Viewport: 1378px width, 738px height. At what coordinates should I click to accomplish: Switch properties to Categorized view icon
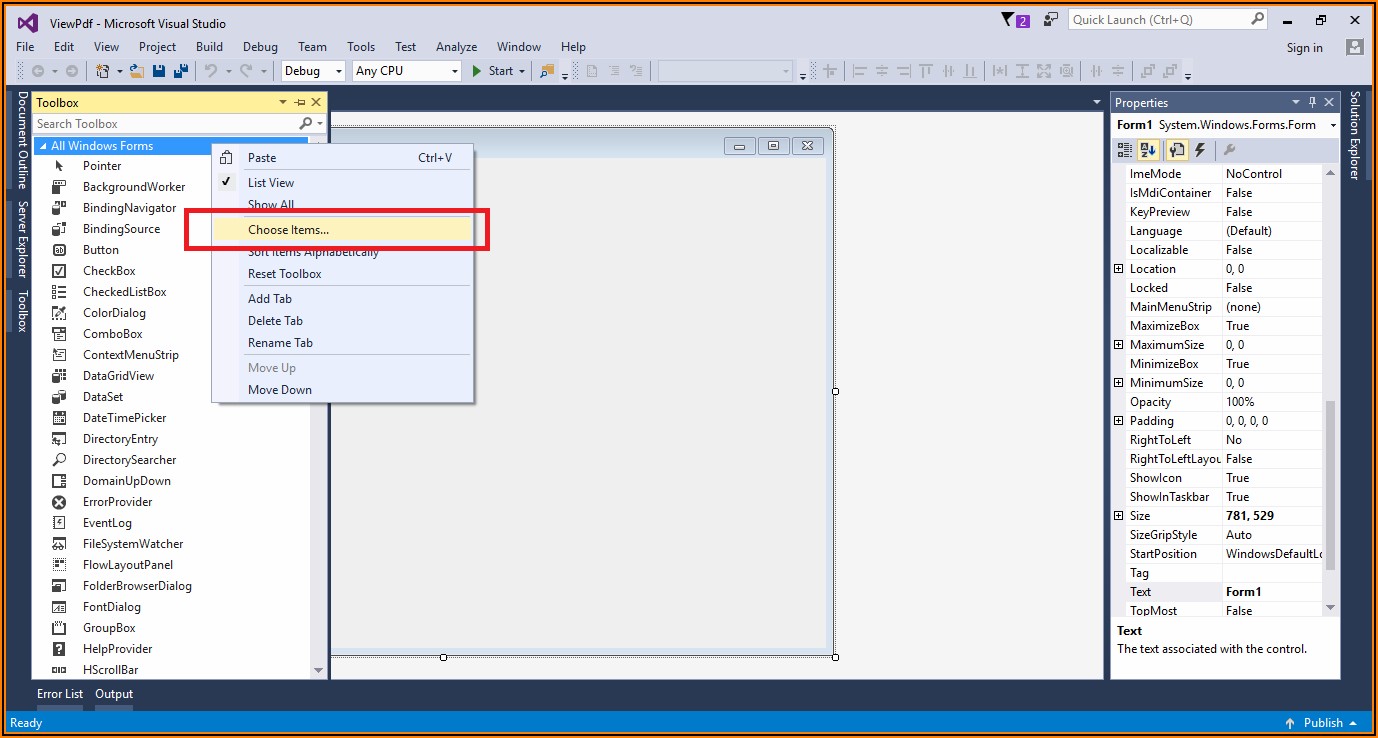click(x=1125, y=150)
